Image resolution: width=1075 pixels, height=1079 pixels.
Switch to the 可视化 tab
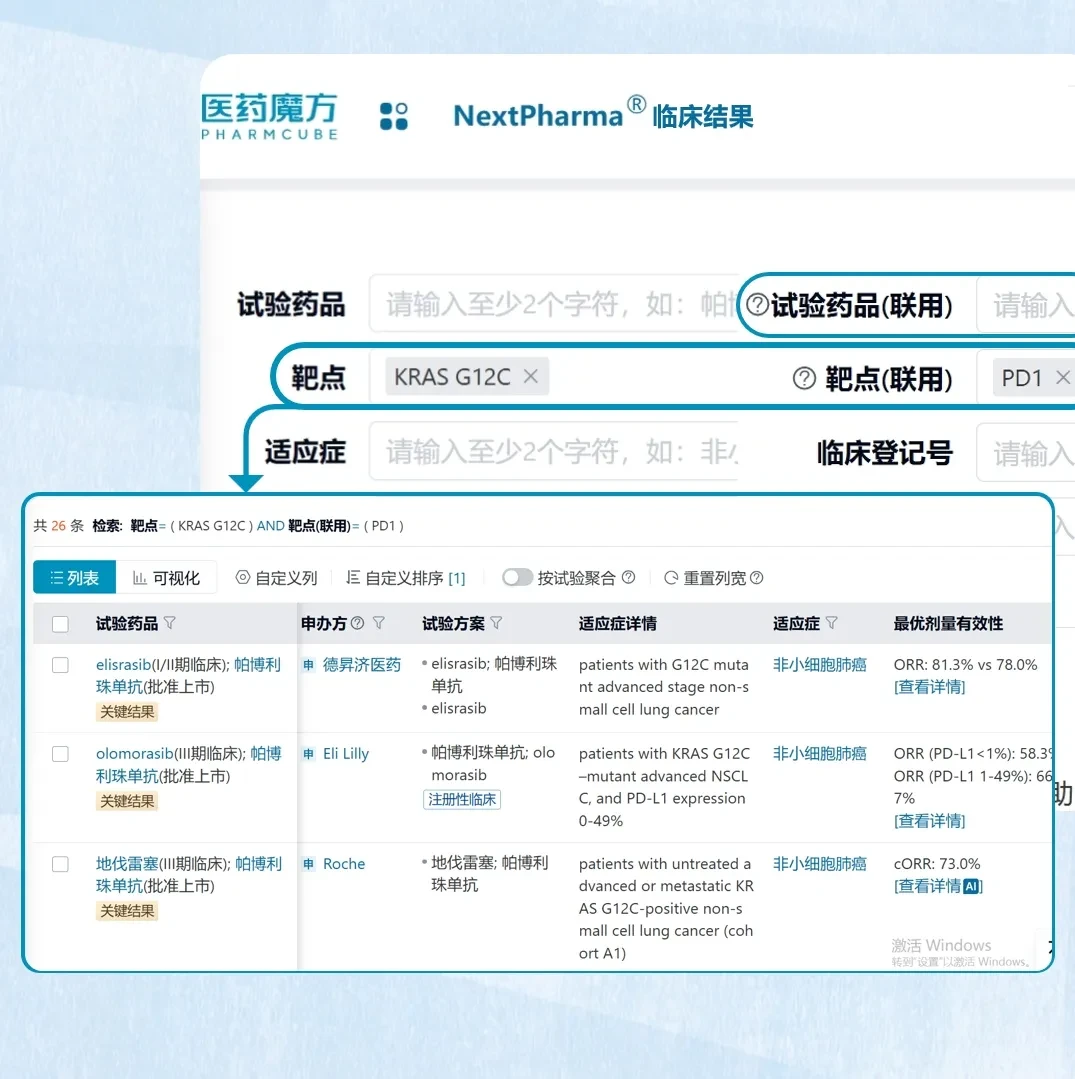click(x=166, y=577)
